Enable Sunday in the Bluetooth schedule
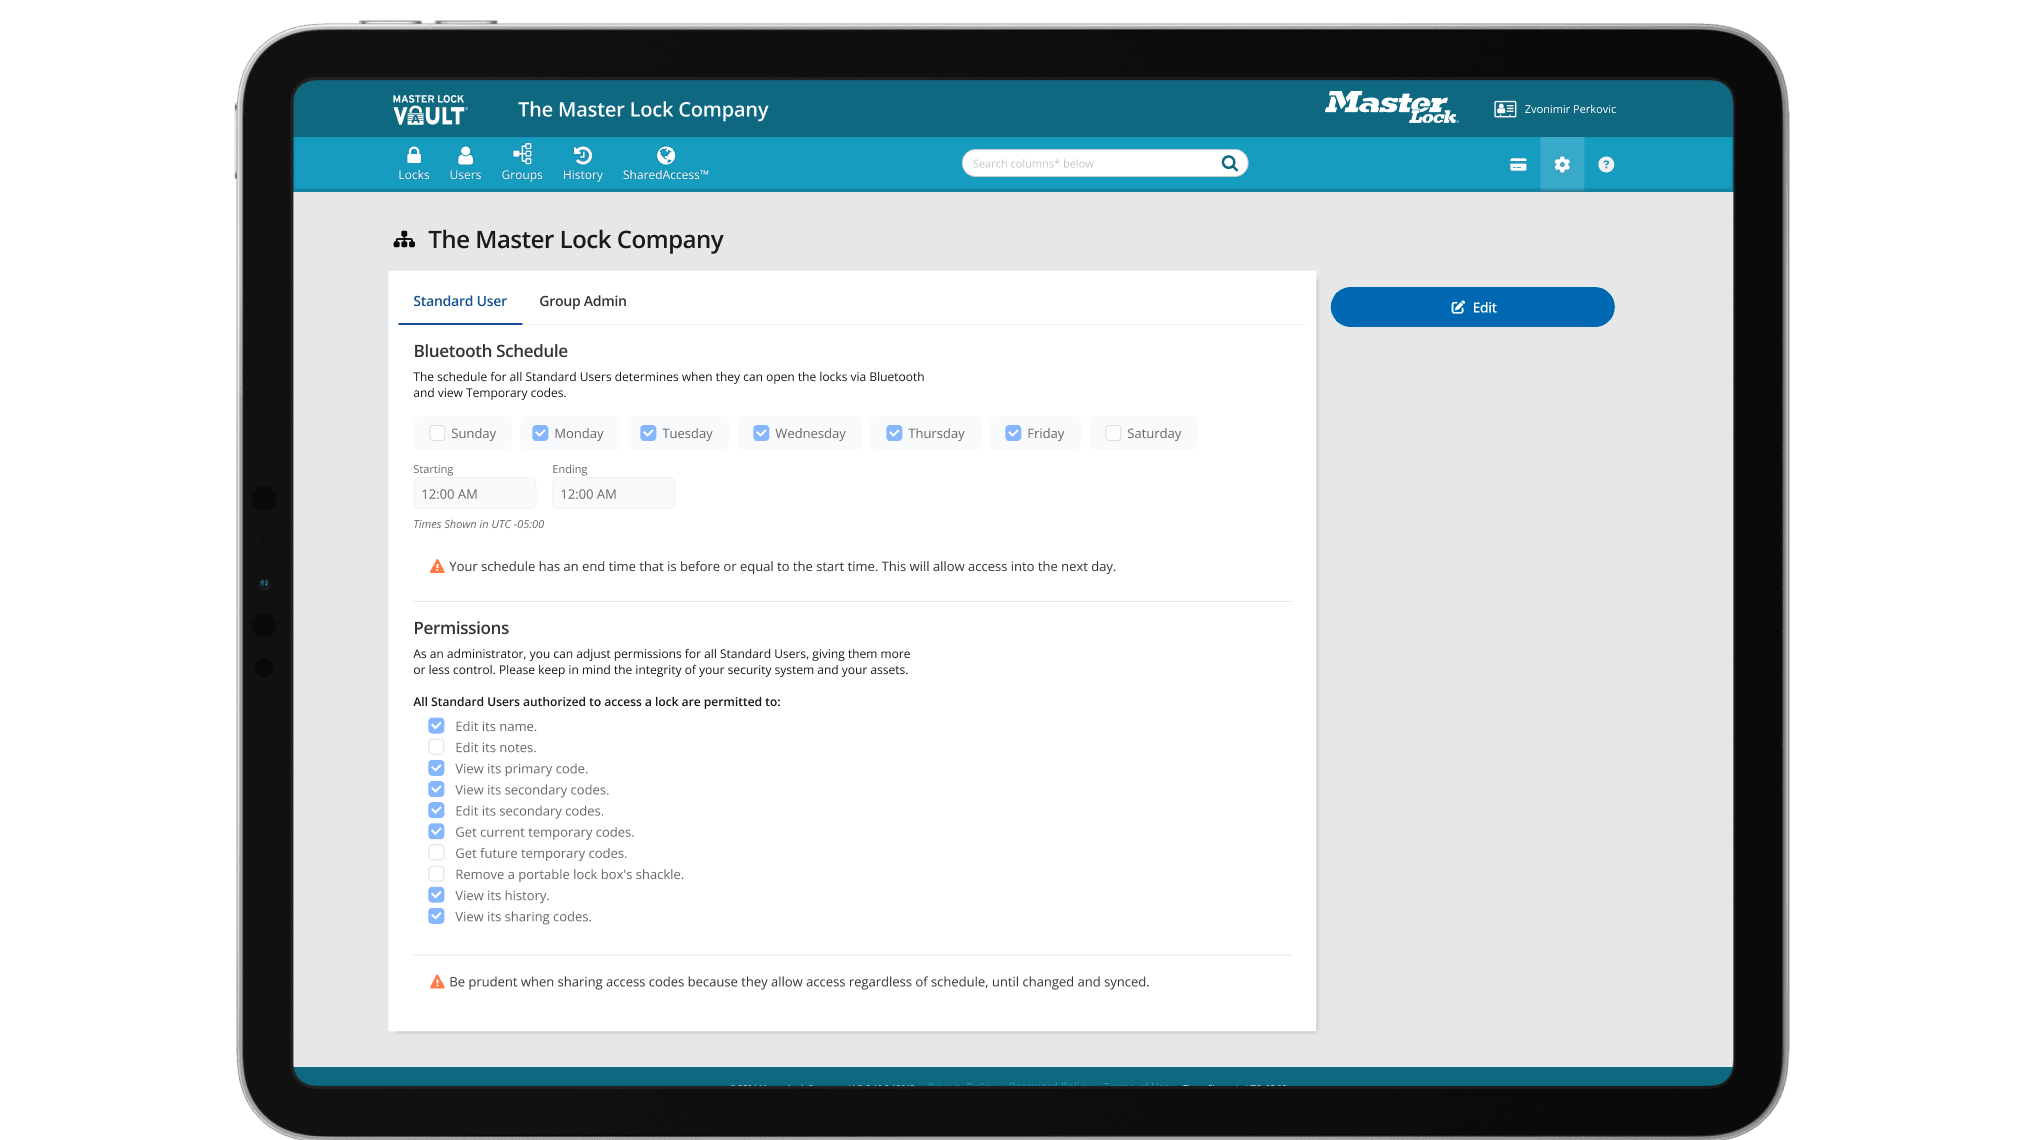The width and height of the screenshot is (2026, 1140). (x=437, y=433)
